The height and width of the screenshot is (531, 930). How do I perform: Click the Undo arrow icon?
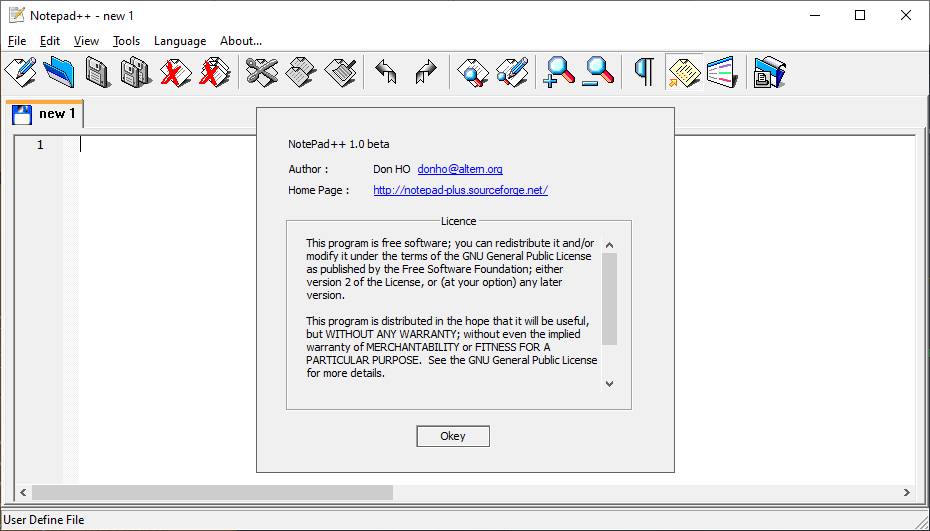pos(386,72)
